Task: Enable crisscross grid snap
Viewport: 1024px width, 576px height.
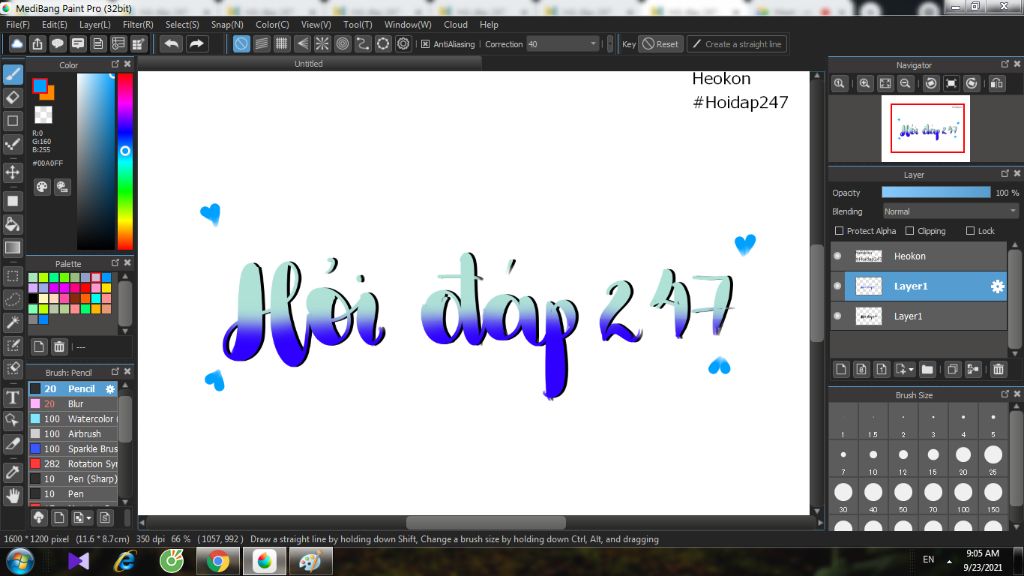Action: click(x=281, y=44)
